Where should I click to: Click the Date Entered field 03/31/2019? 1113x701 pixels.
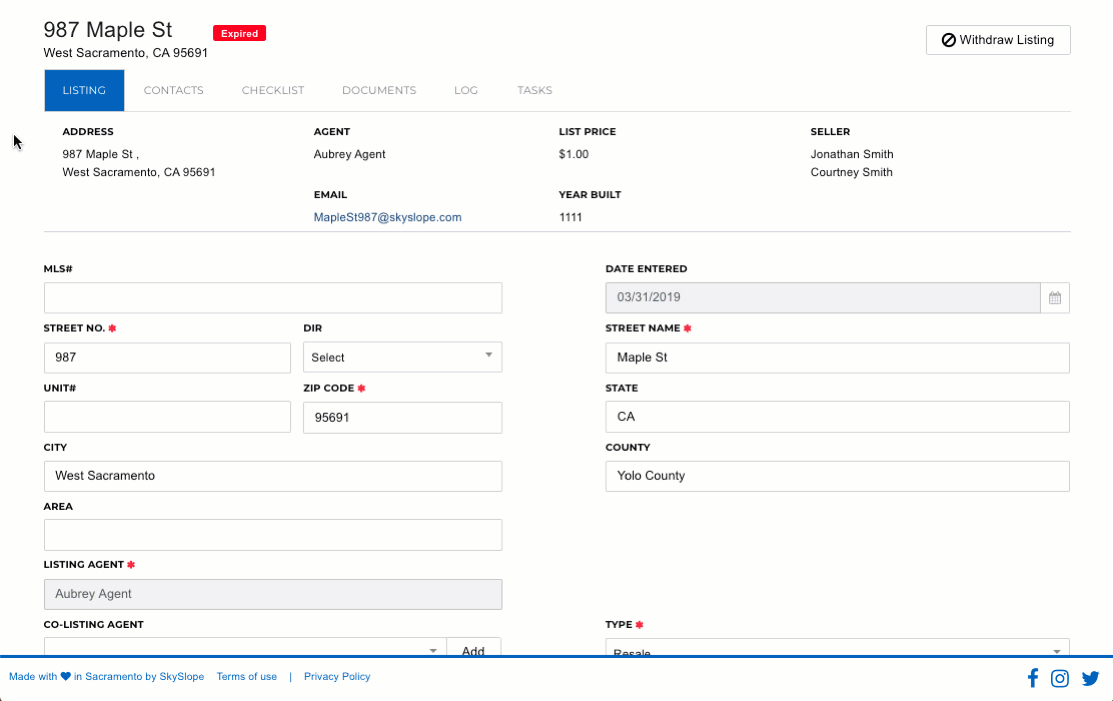[823, 298]
